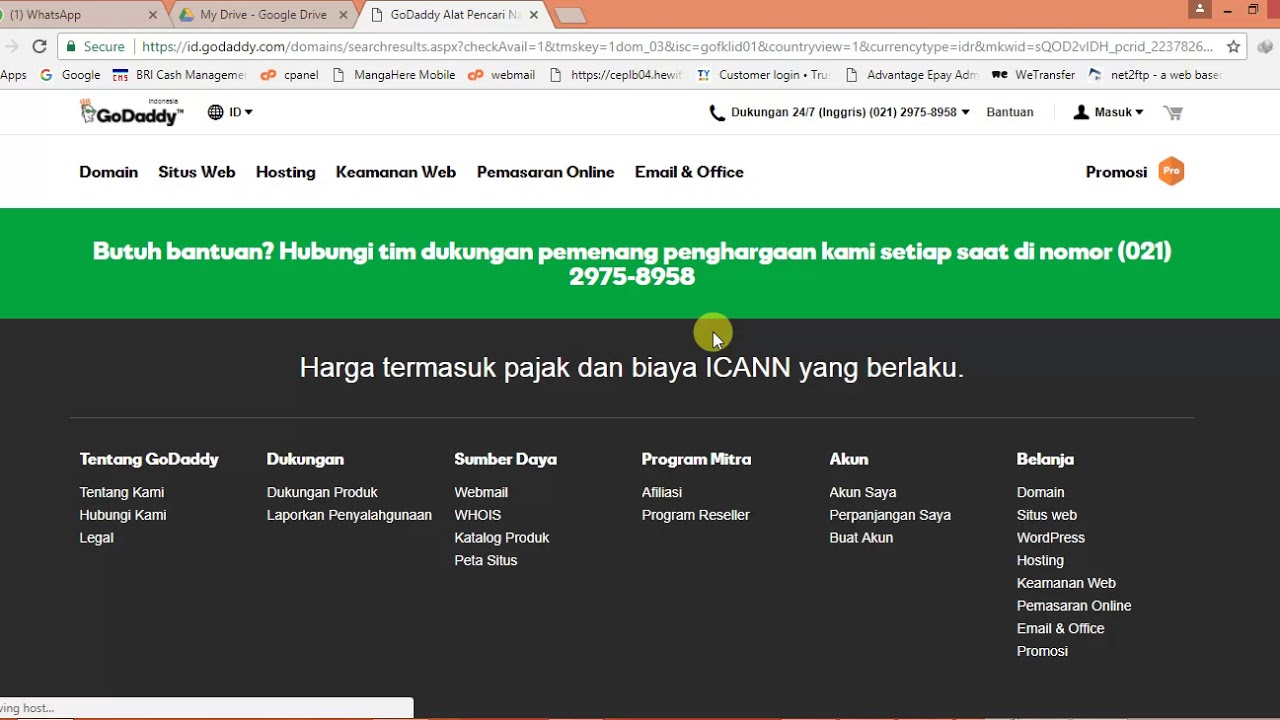Open Akun Saya footer link

pos(863,492)
